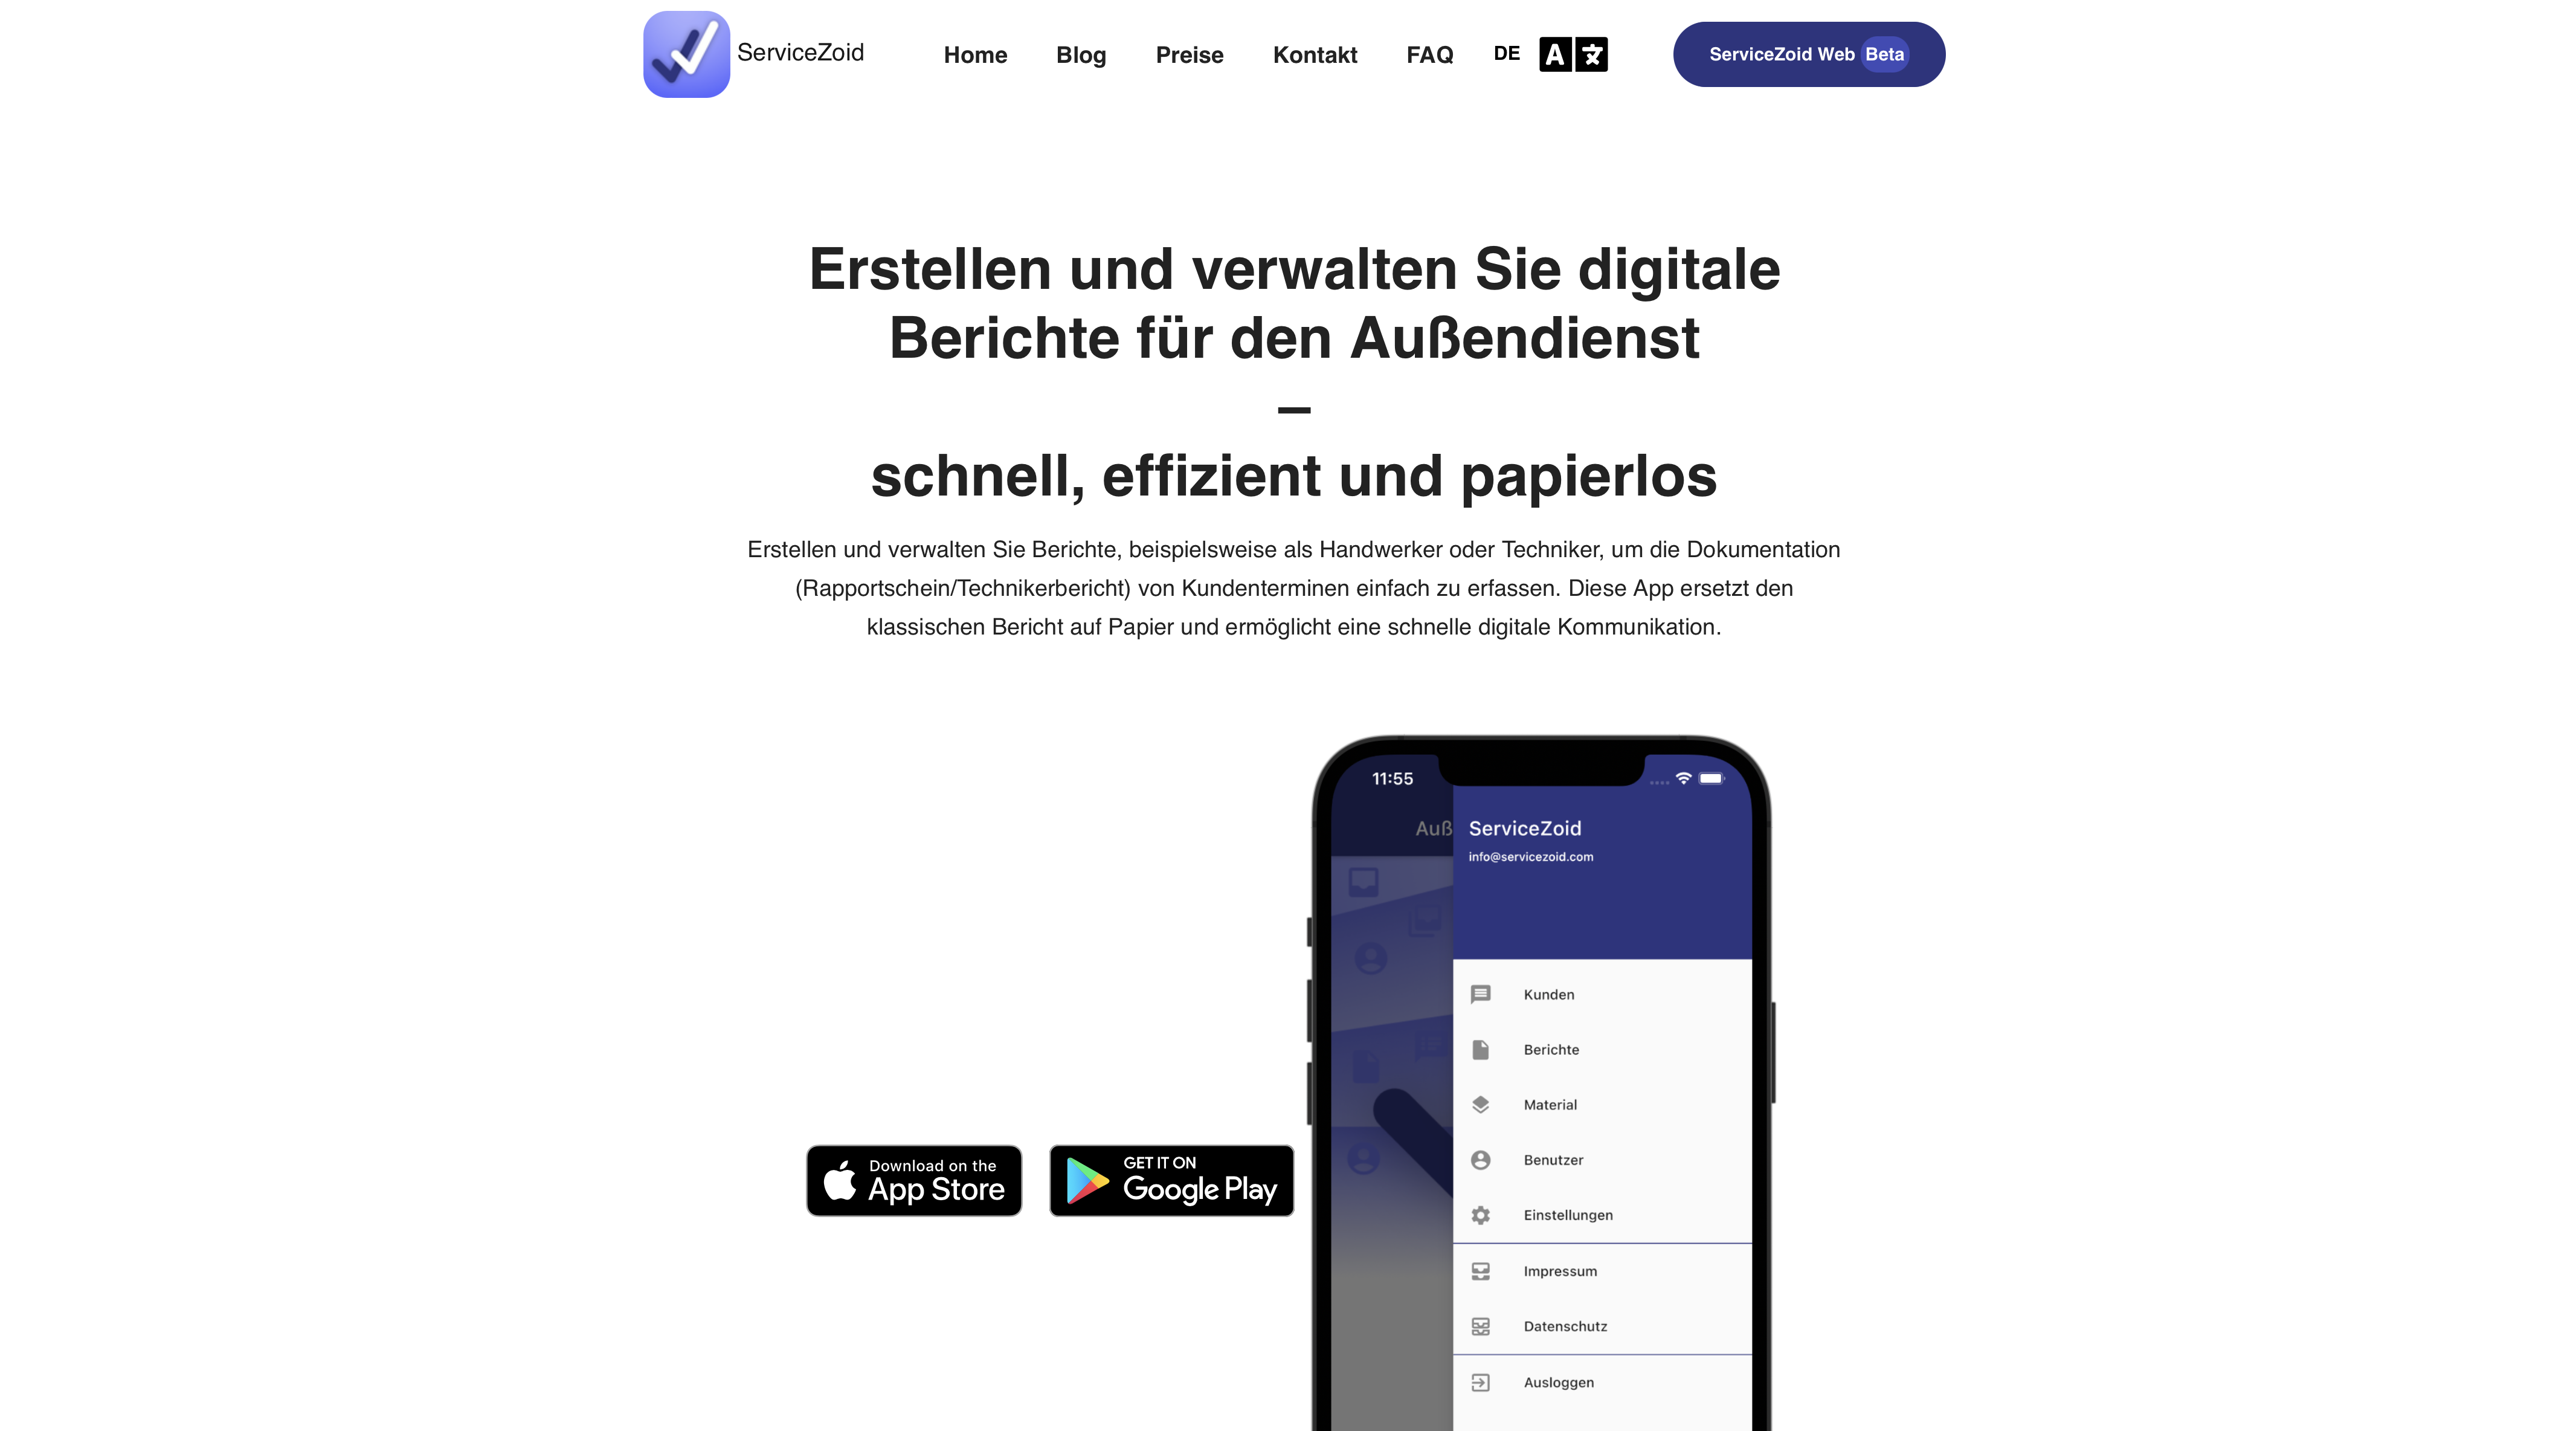Open the Blog navigation tab

pyautogui.click(x=1081, y=53)
